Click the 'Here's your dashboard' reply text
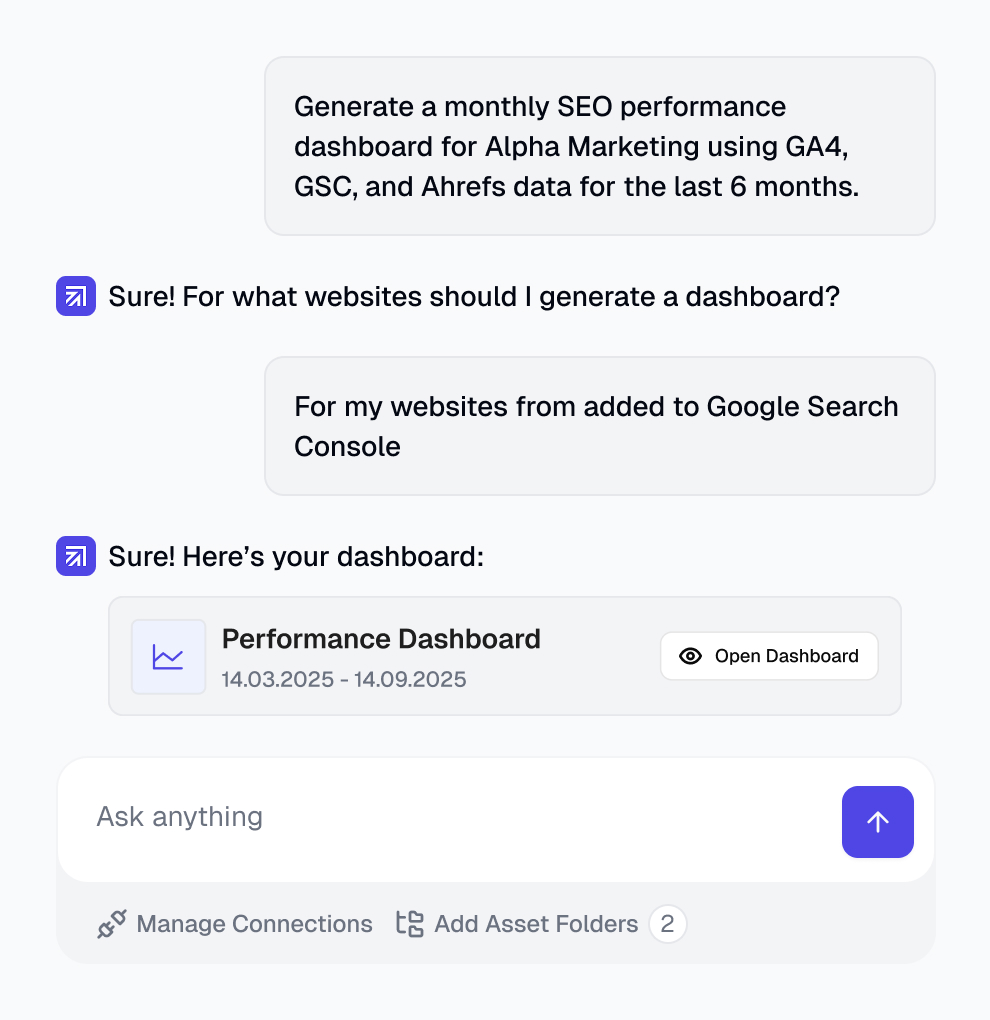The height and width of the screenshot is (1020, 990). click(296, 557)
